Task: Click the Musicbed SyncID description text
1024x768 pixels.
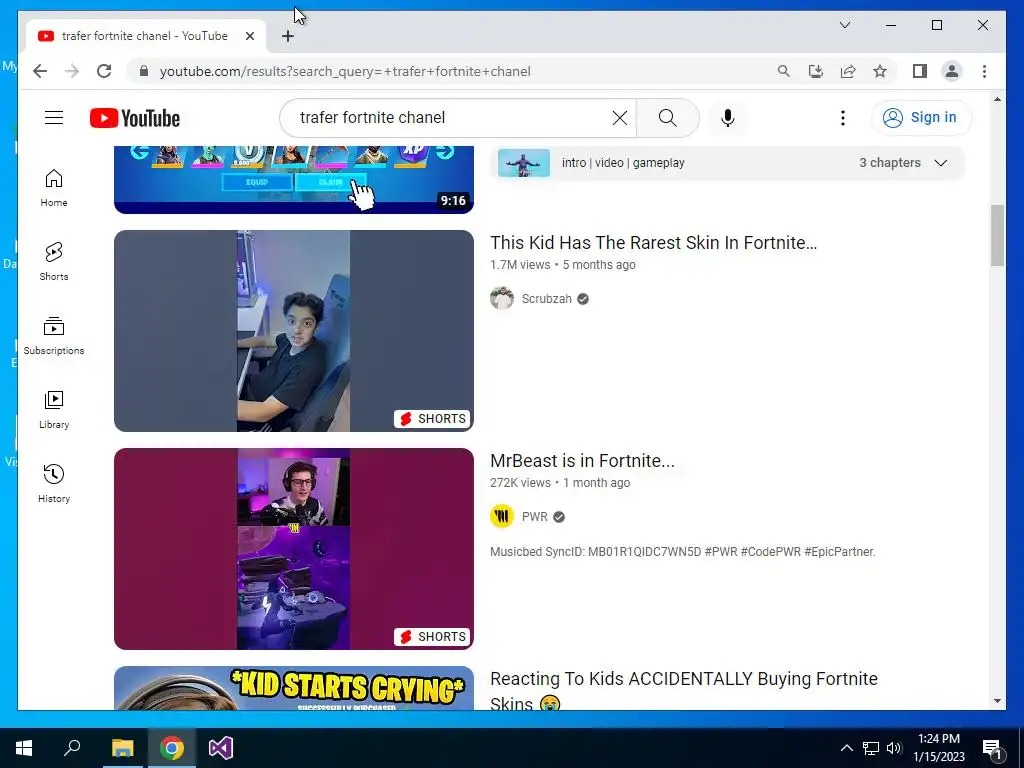Action: coord(682,552)
